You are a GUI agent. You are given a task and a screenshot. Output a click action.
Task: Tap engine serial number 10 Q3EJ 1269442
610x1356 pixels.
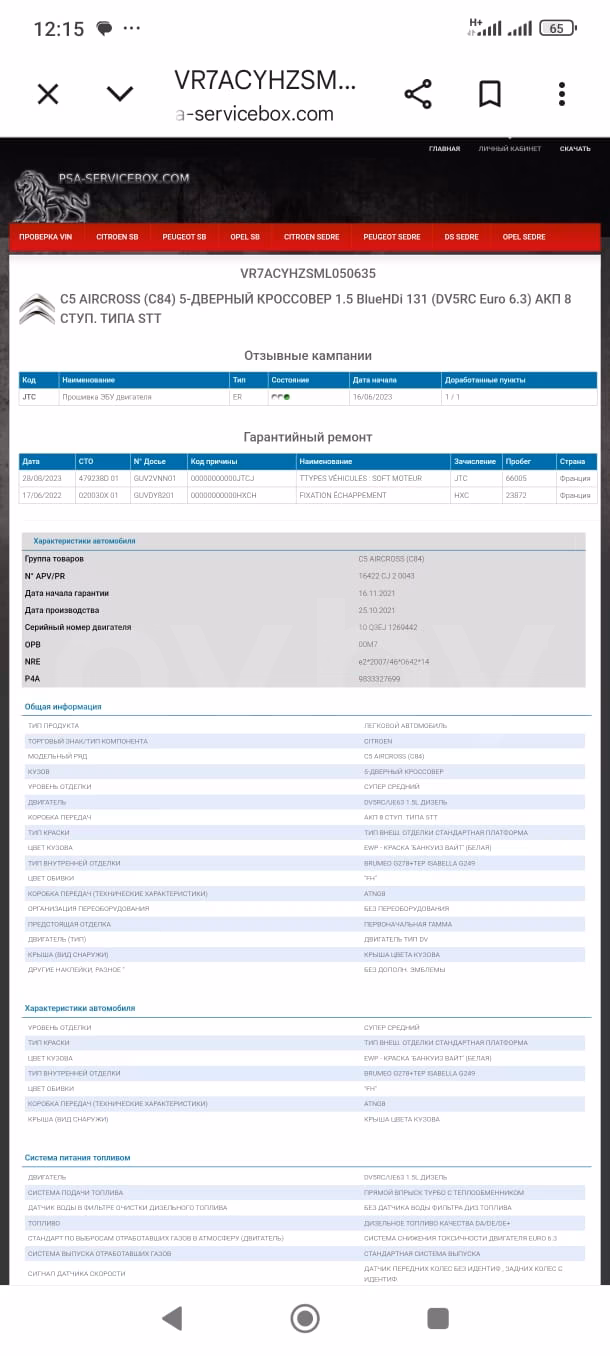point(388,627)
